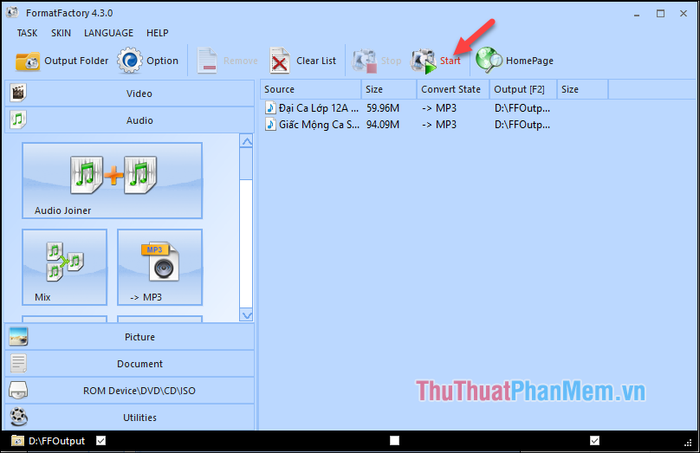Click the Clear List label
The image size is (700, 453).
pyautogui.click(x=316, y=61)
